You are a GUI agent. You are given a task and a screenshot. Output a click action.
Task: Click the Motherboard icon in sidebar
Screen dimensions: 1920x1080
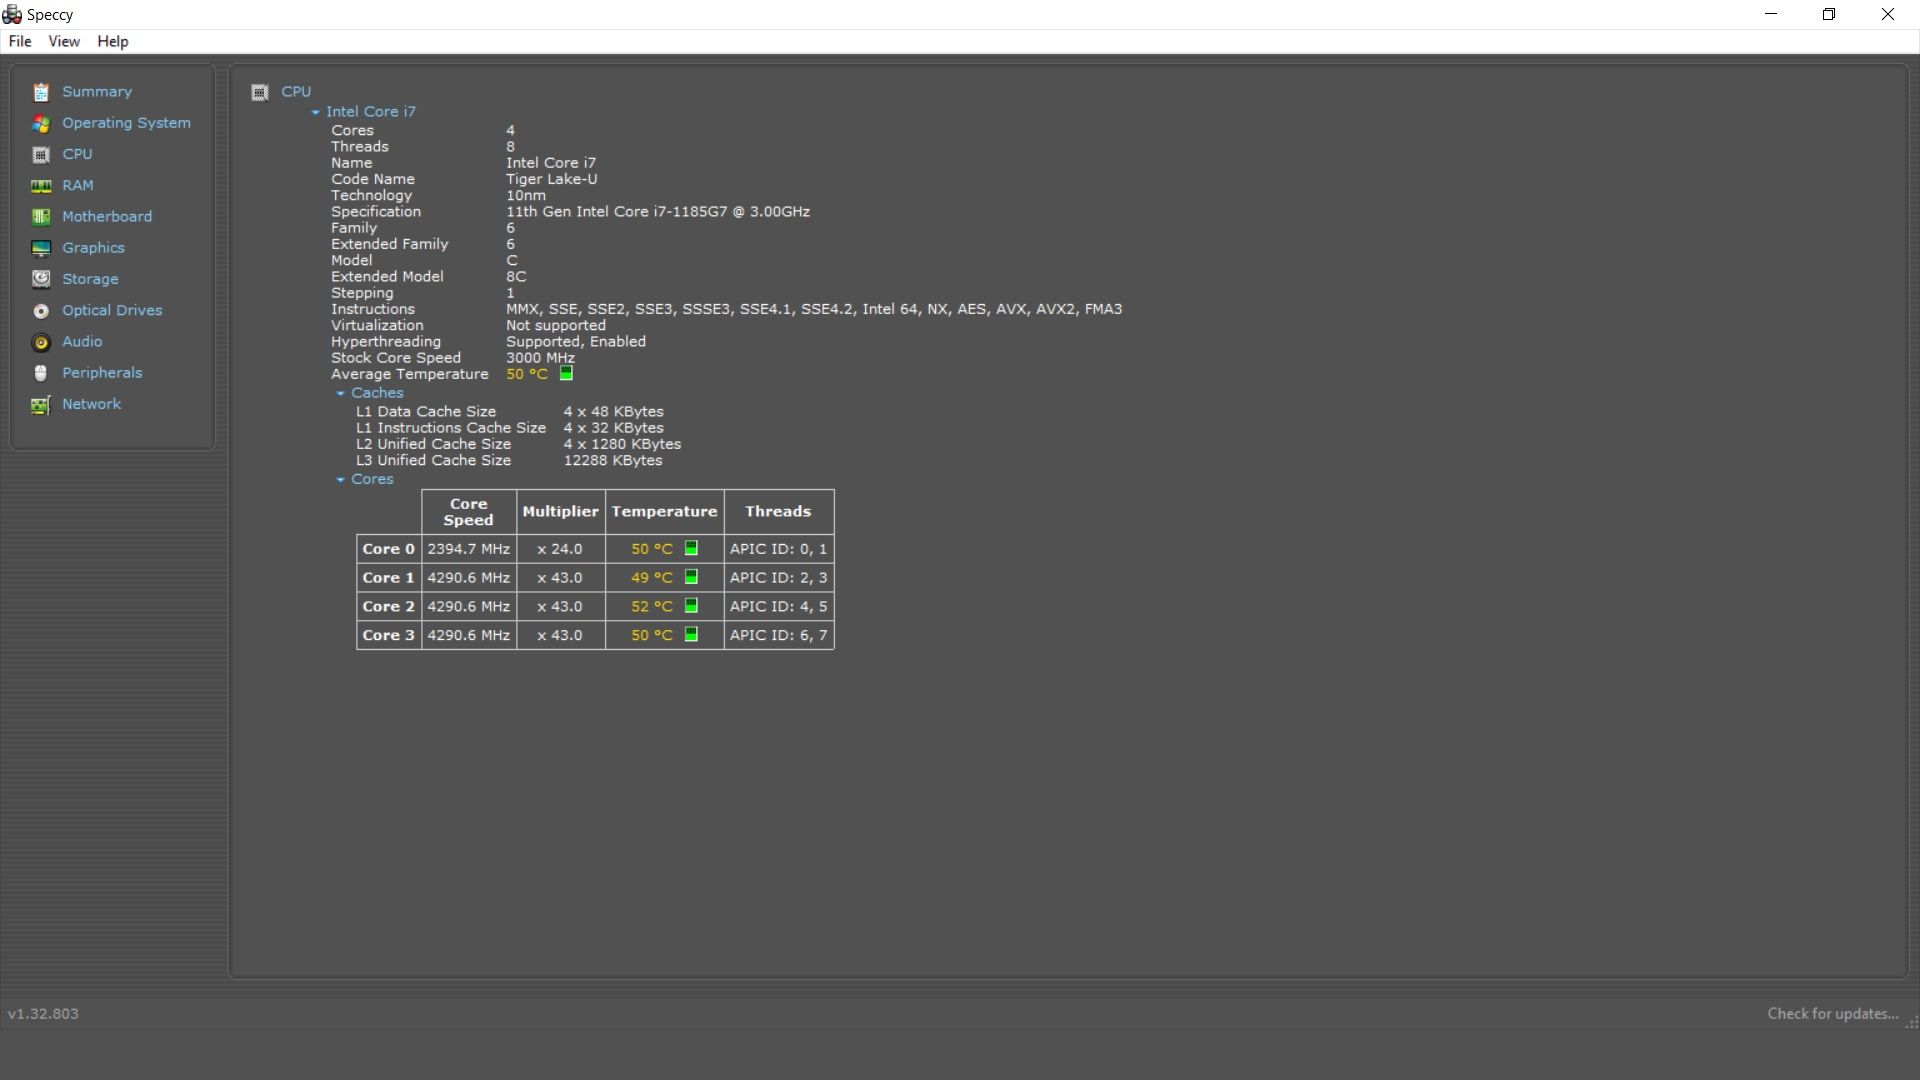41,217
